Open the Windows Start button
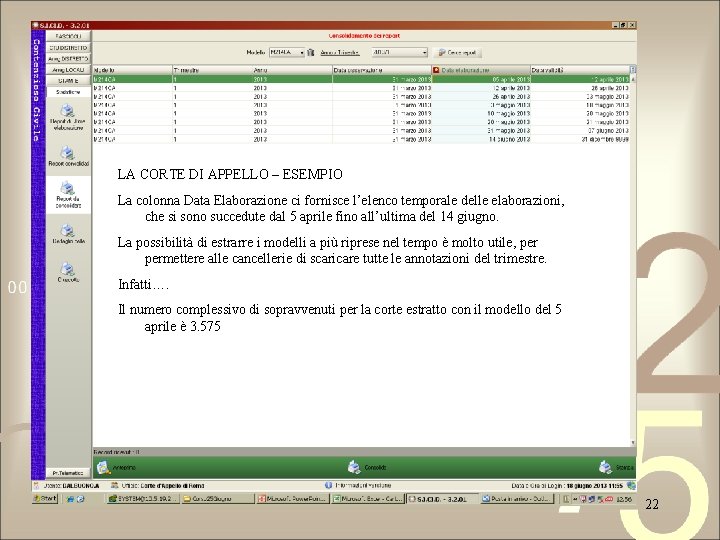The image size is (720, 540). (x=45, y=499)
